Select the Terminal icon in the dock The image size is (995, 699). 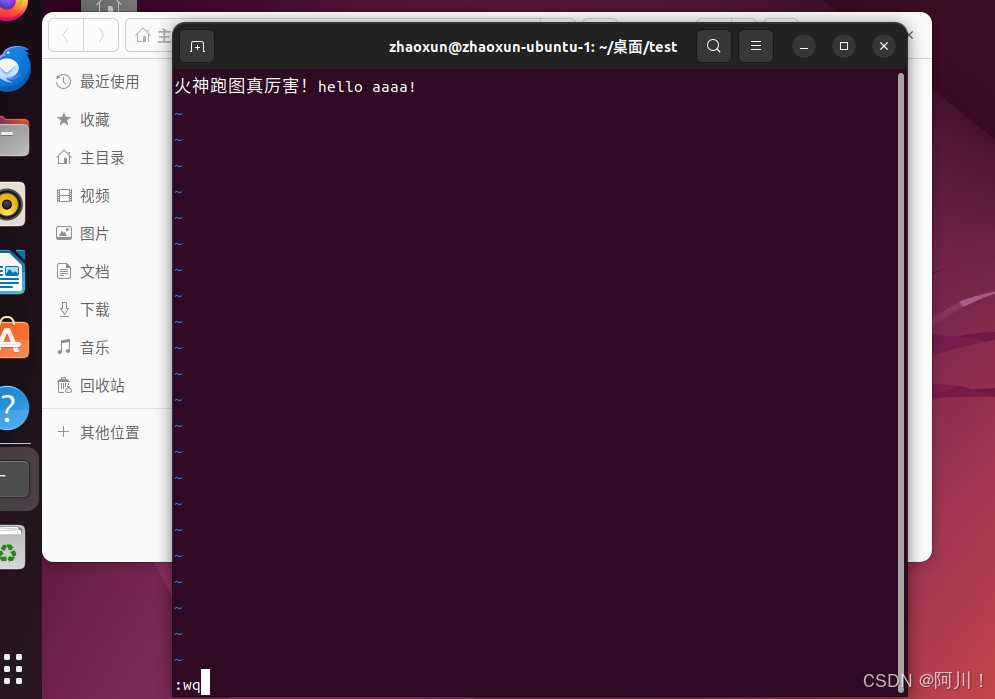[x=14, y=479]
